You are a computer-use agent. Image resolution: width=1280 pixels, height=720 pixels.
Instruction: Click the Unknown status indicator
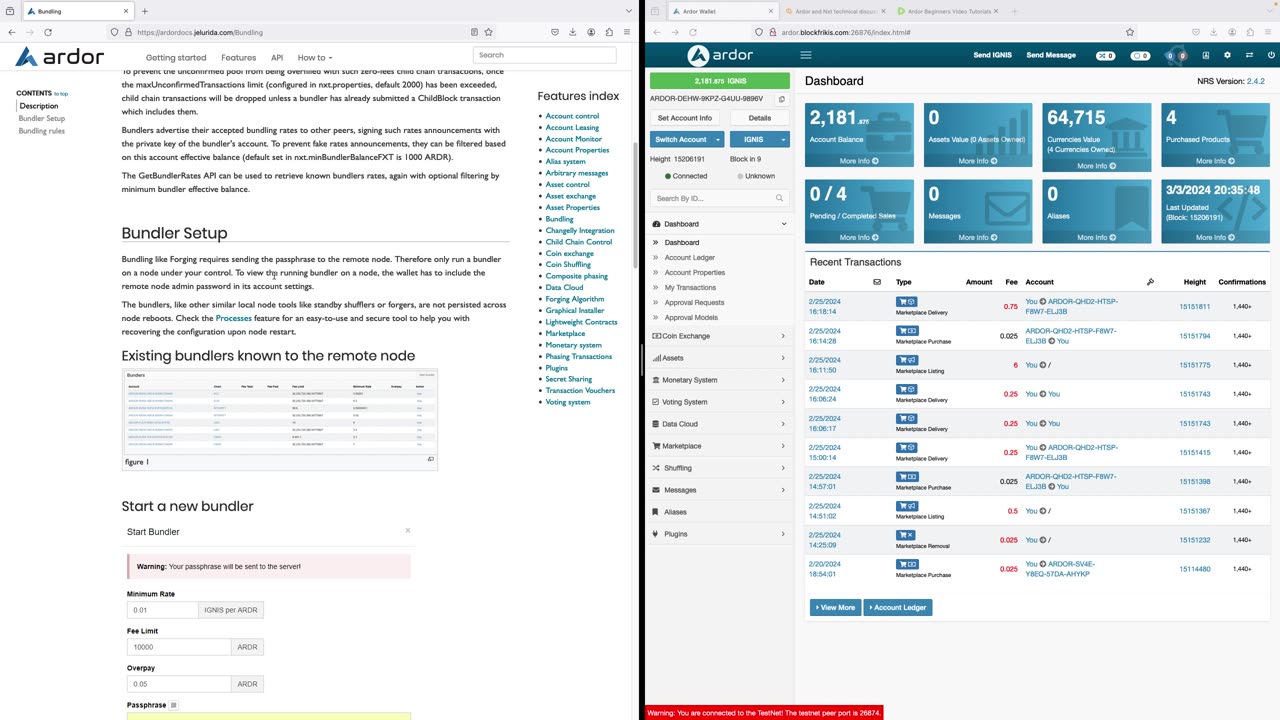click(756, 176)
